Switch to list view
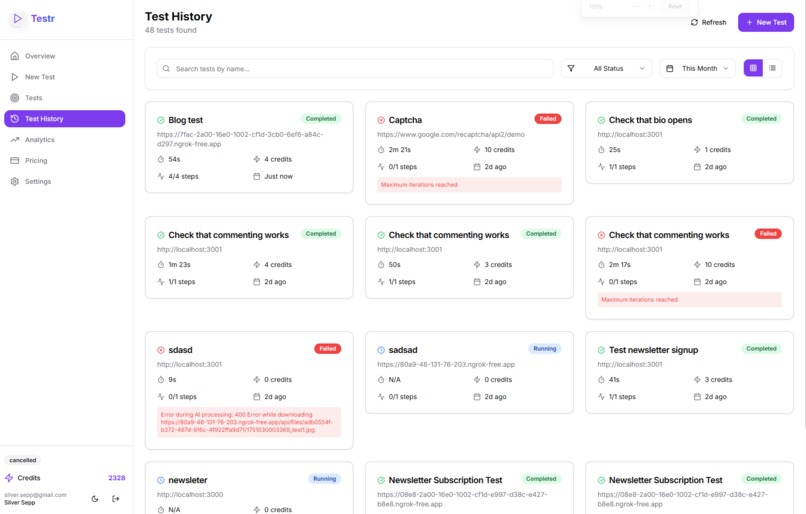This screenshot has height=514, width=806. pos(772,68)
